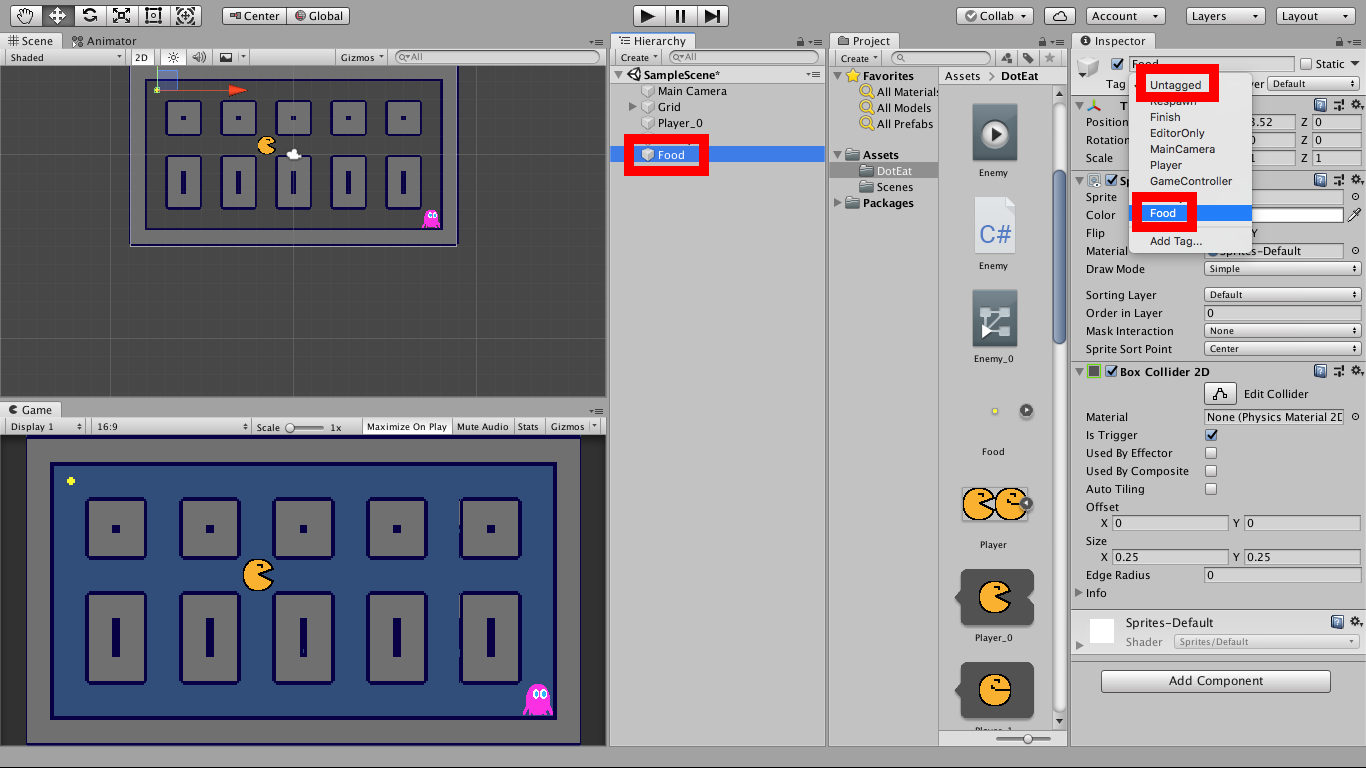Open the Layers dropdown in toolbar

pos(1225,16)
